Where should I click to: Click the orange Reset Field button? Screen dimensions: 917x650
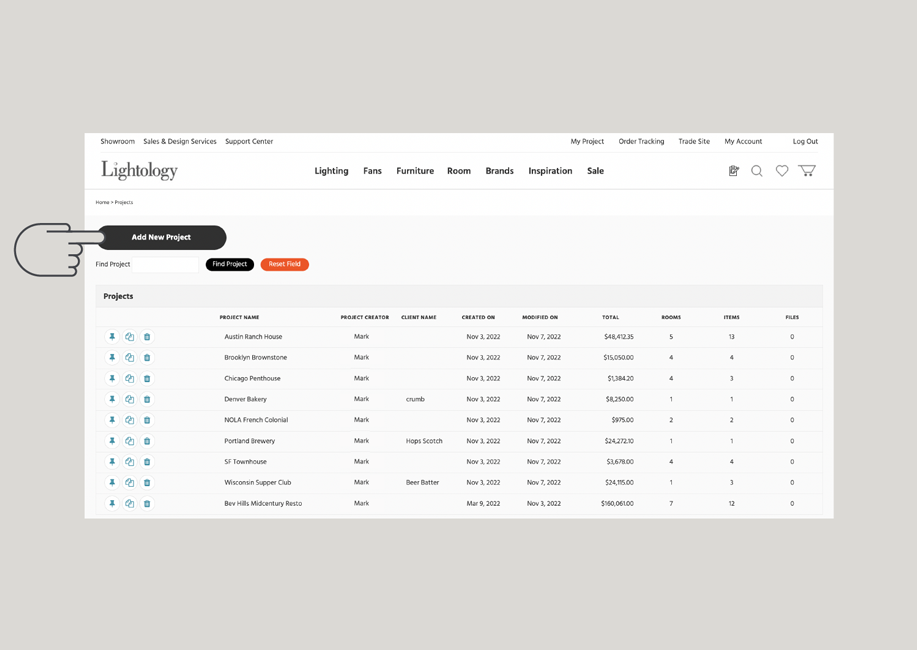point(285,264)
